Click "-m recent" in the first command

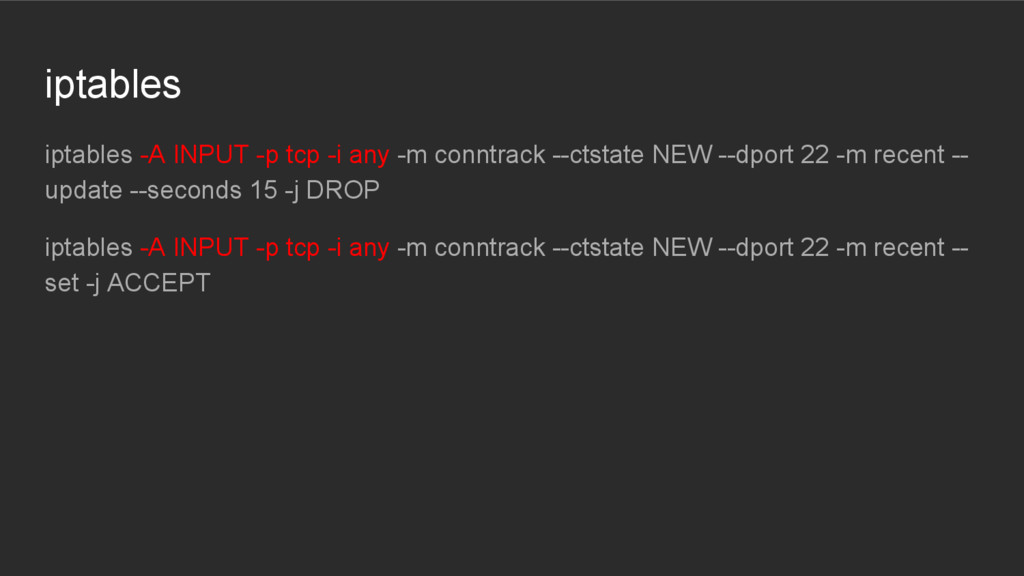point(890,155)
